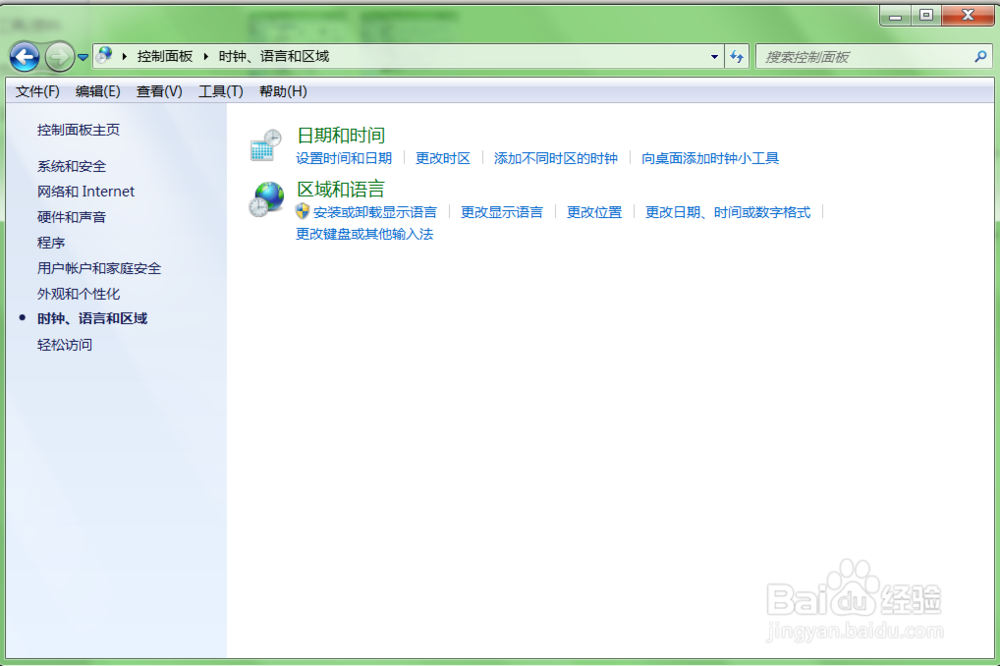Select 轻松访问 in the sidebar
The width and height of the screenshot is (1000, 666).
67,344
